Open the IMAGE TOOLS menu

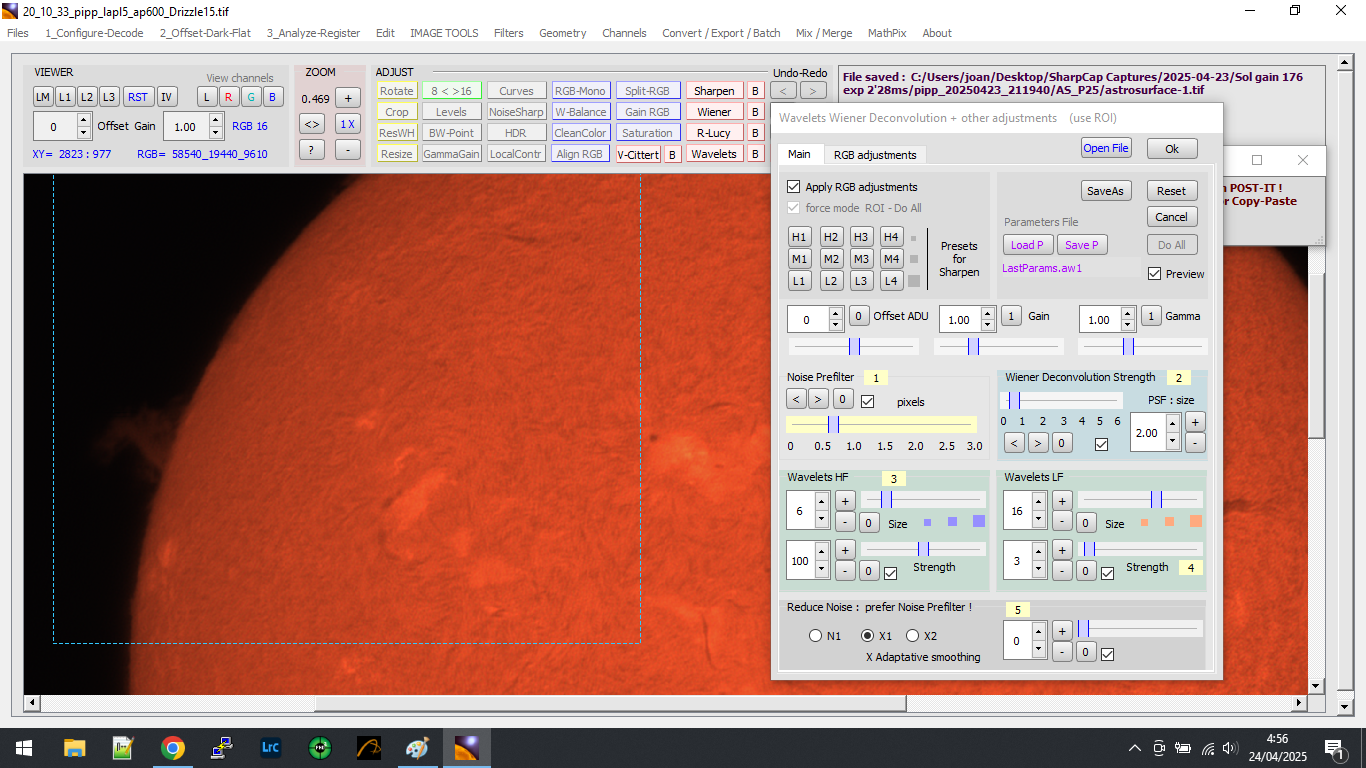[x=444, y=33]
